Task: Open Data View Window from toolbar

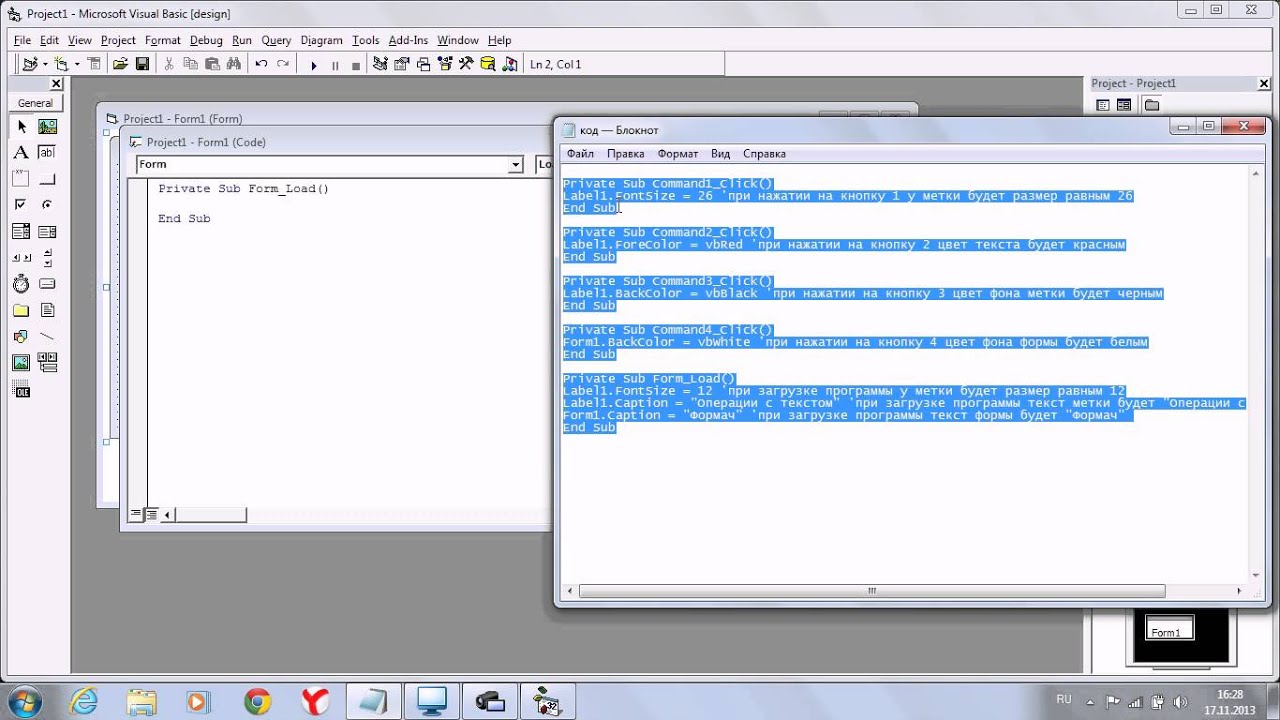Action: point(488,64)
